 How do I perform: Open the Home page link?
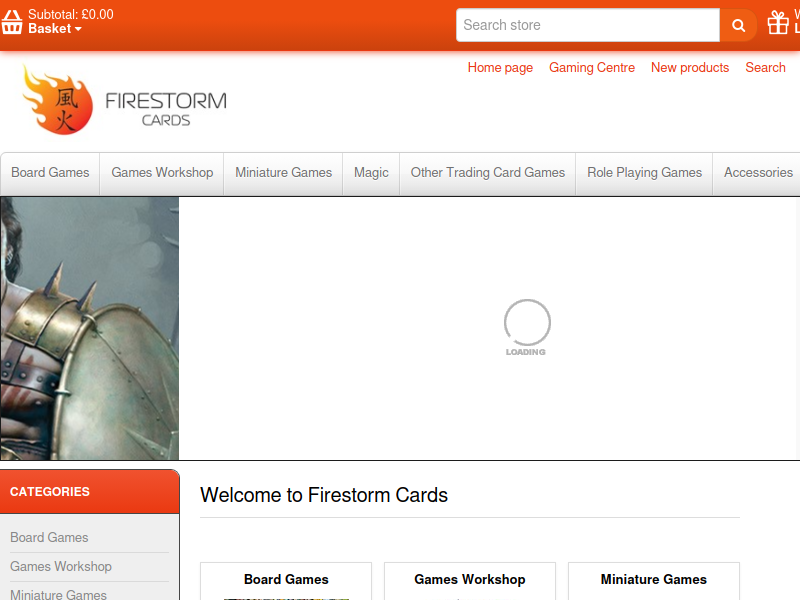pyautogui.click(x=500, y=67)
